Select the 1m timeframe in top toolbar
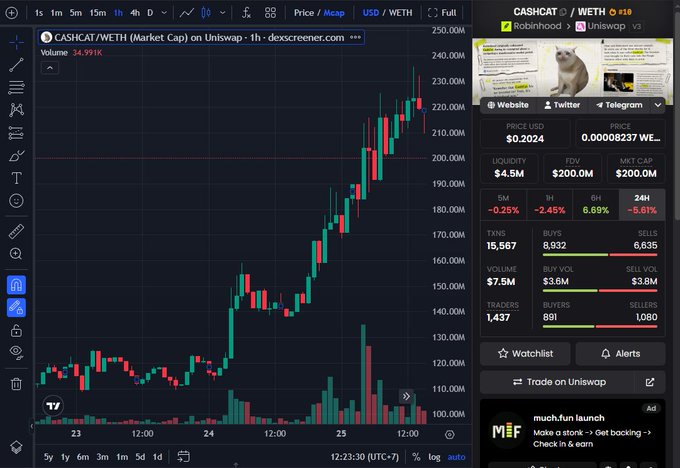This screenshot has width=680, height=468. click(56, 13)
